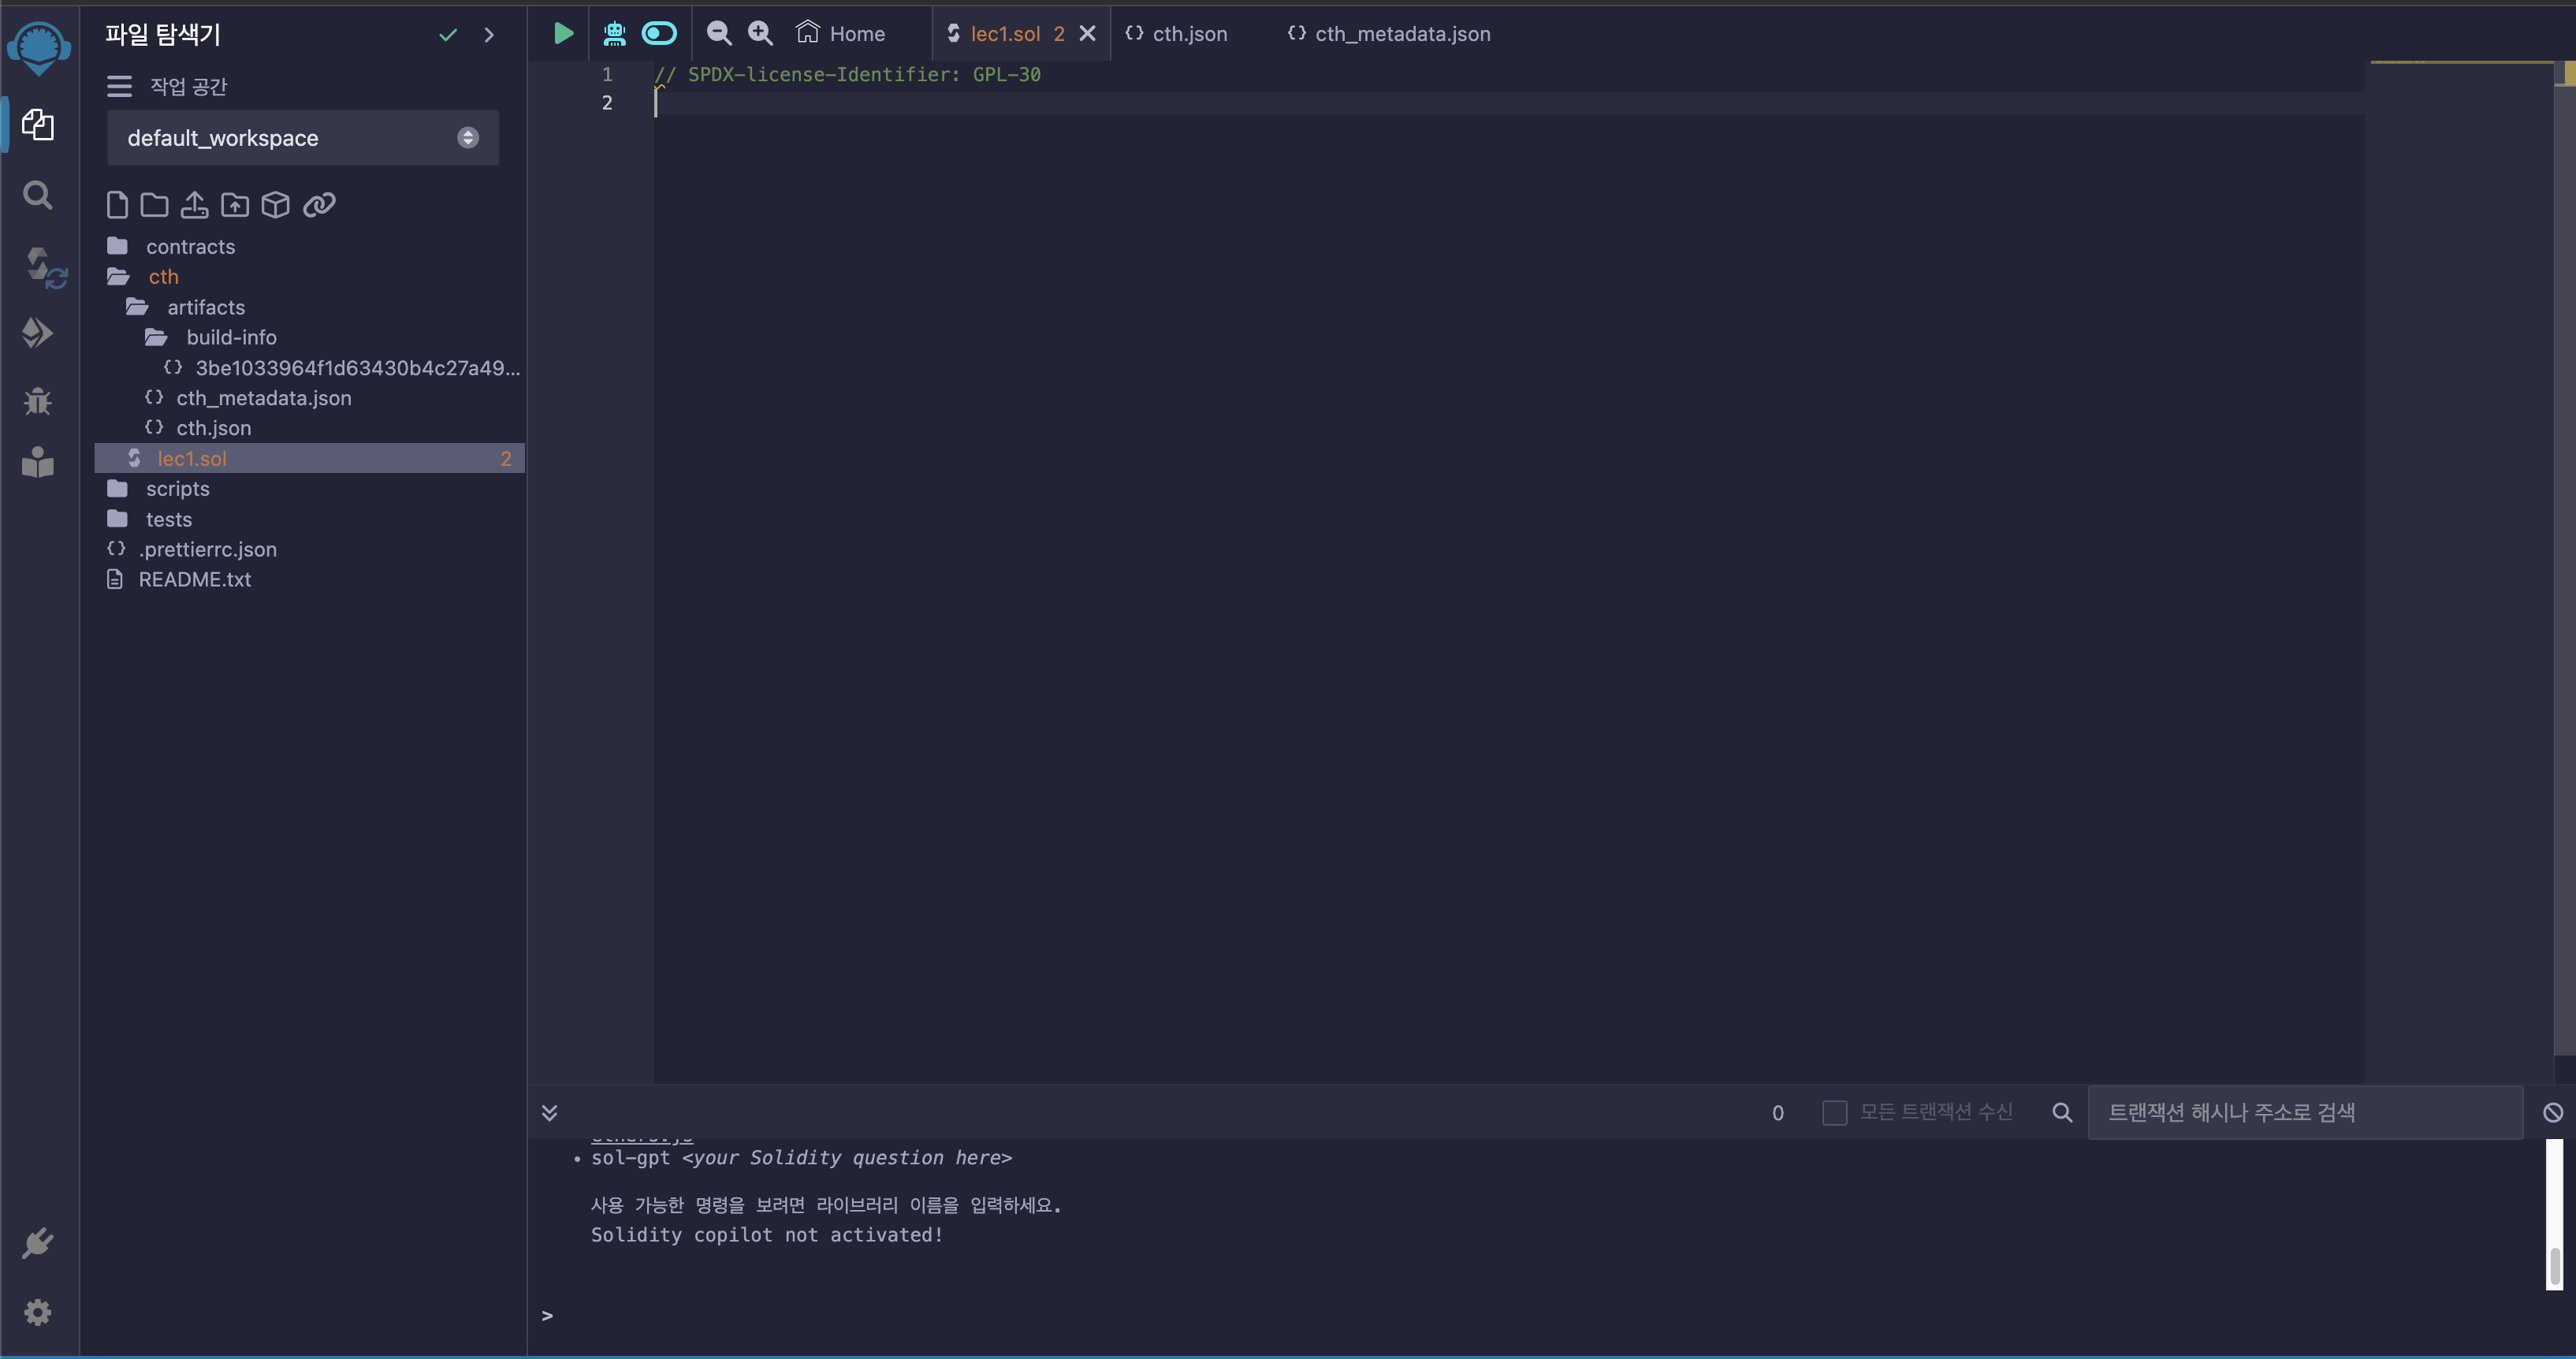The height and width of the screenshot is (1359, 2576).
Task: Upload a file using the upload icon
Action: (194, 204)
